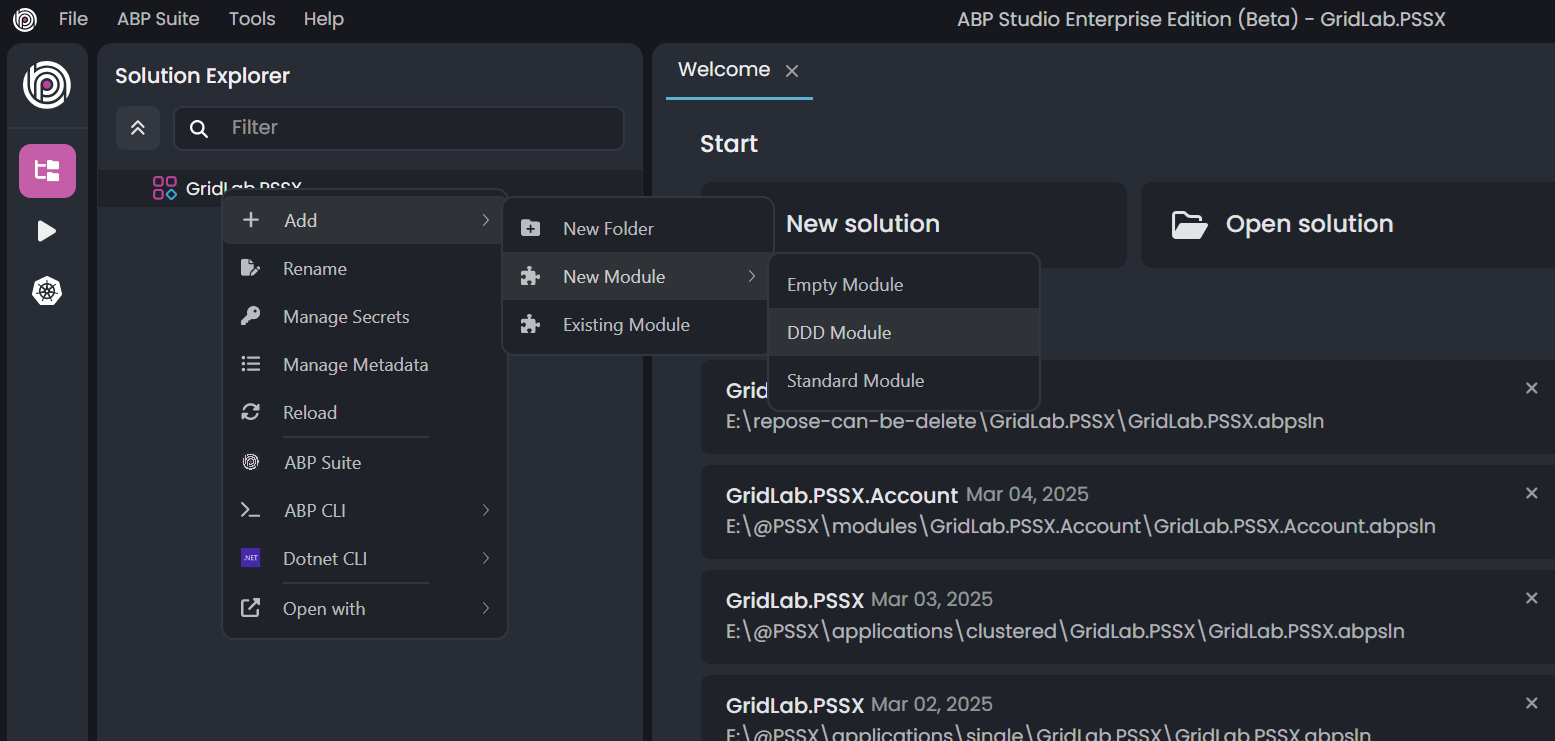This screenshot has height=741, width=1555.
Task: Click the plus icon beside Add
Action: tap(251, 220)
